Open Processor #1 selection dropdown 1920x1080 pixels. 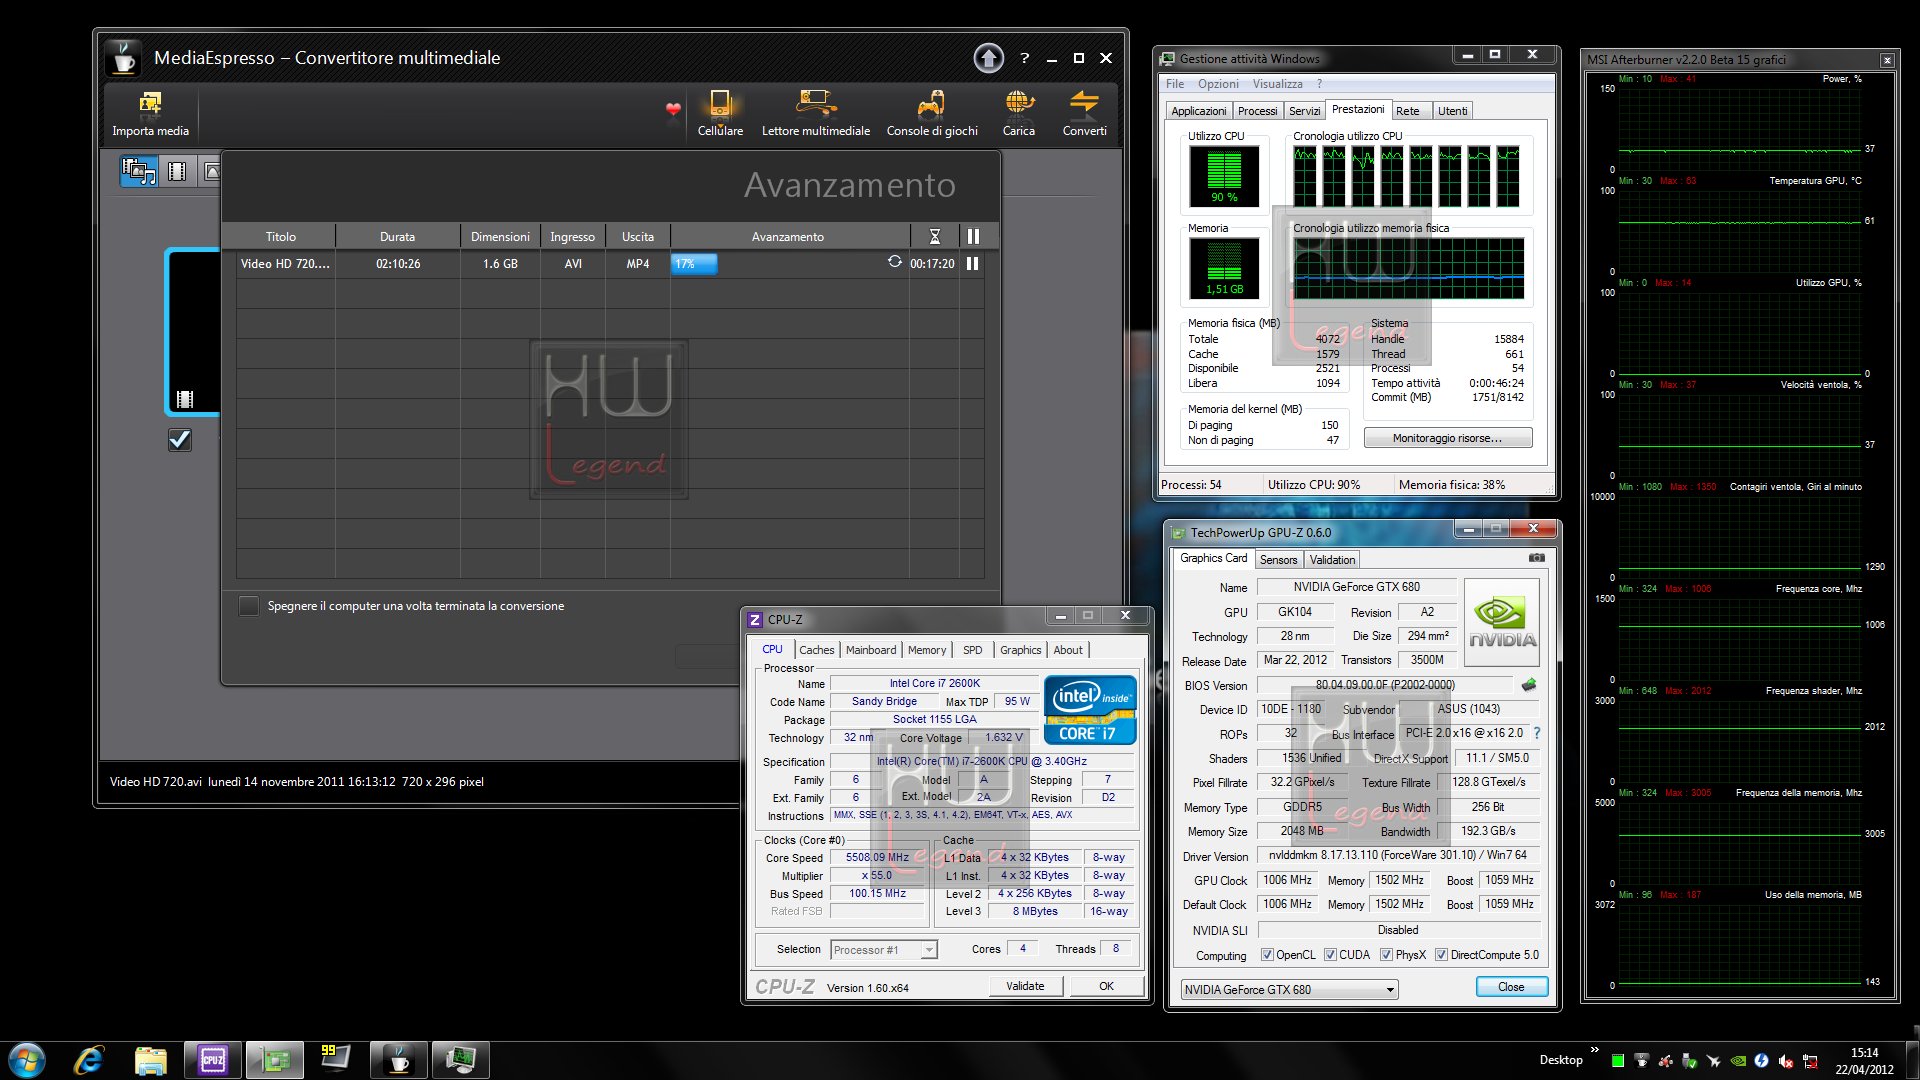pyautogui.click(x=884, y=950)
